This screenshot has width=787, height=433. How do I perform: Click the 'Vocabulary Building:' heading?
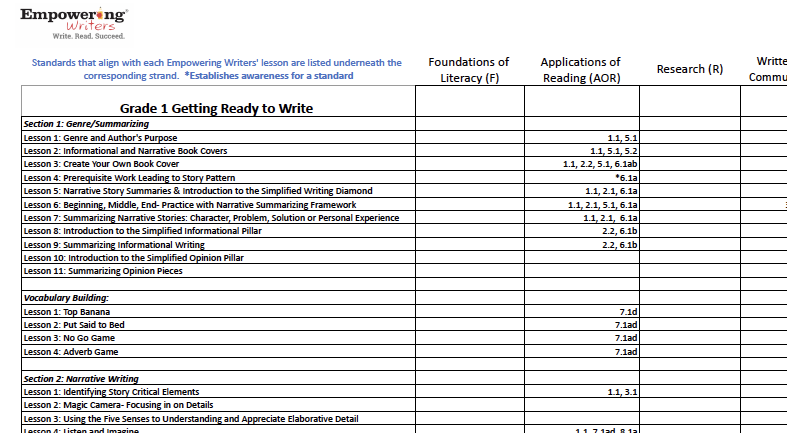tap(66, 298)
